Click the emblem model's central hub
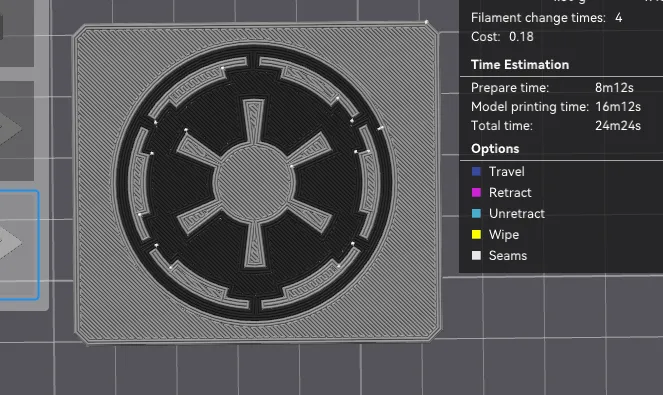 255,182
